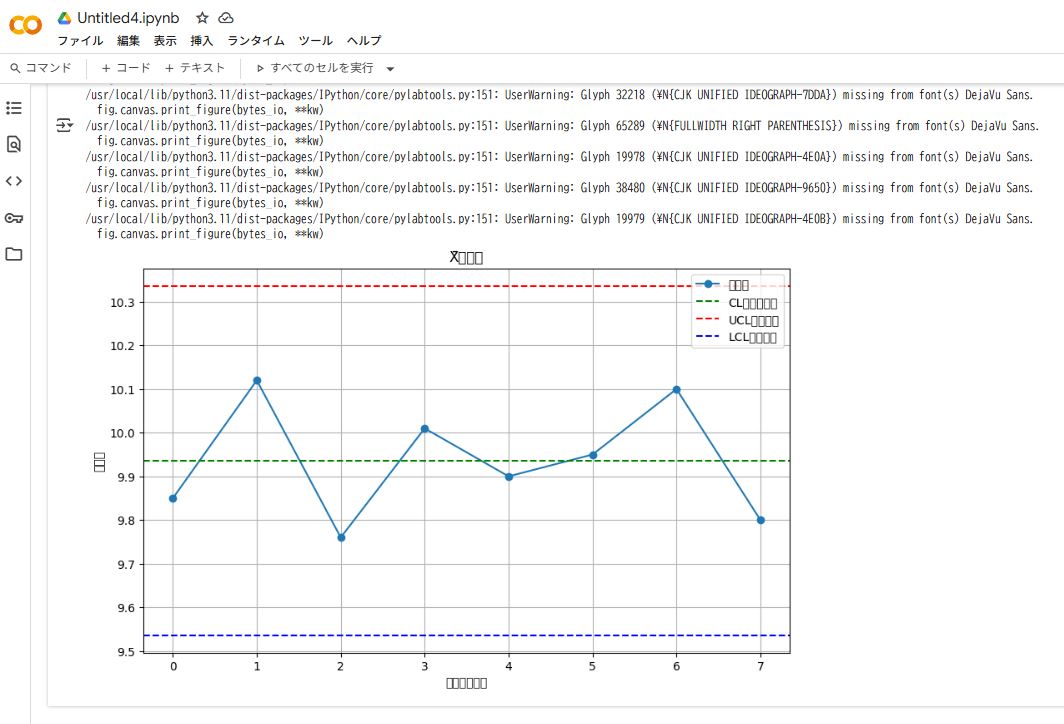Open the files folder sidebar icon
This screenshot has height=724, width=1064.
click(14, 254)
